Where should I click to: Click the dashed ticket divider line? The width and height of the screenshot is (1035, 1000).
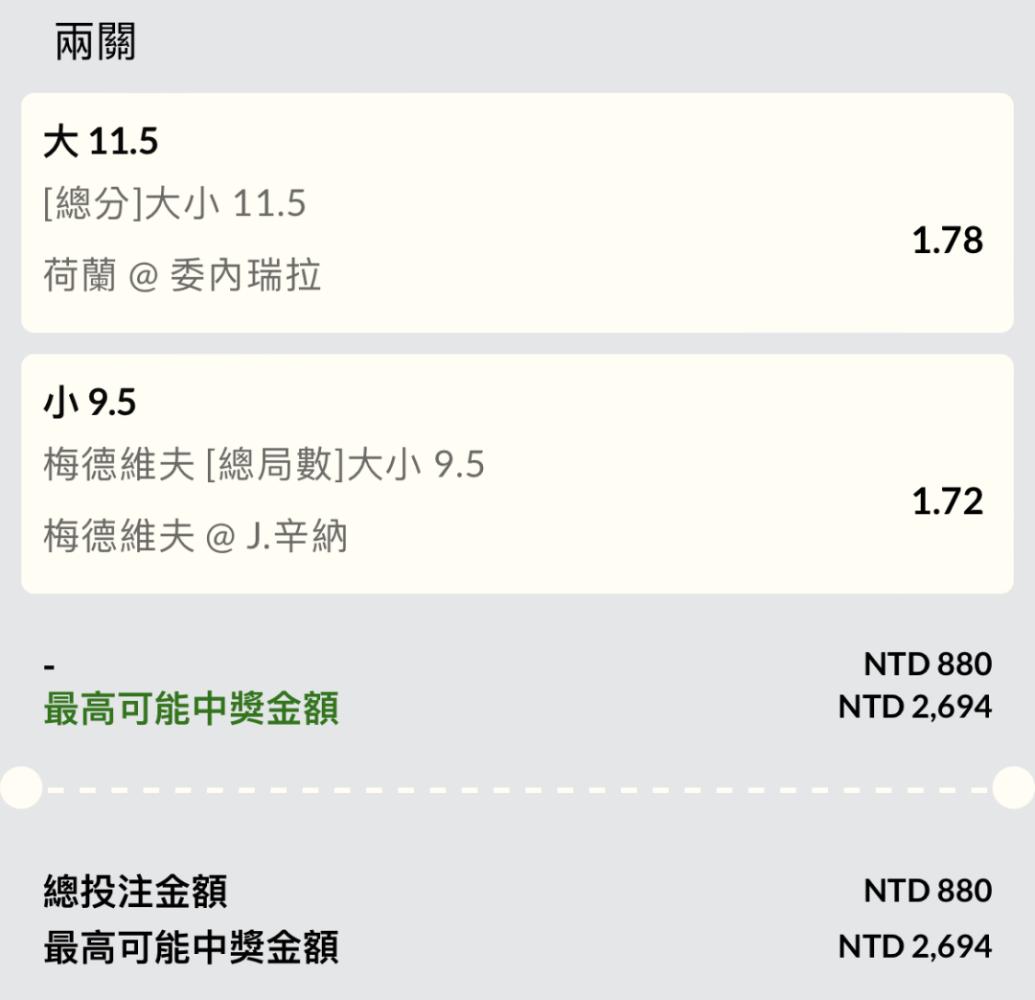pyautogui.click(x=518, y=789)
